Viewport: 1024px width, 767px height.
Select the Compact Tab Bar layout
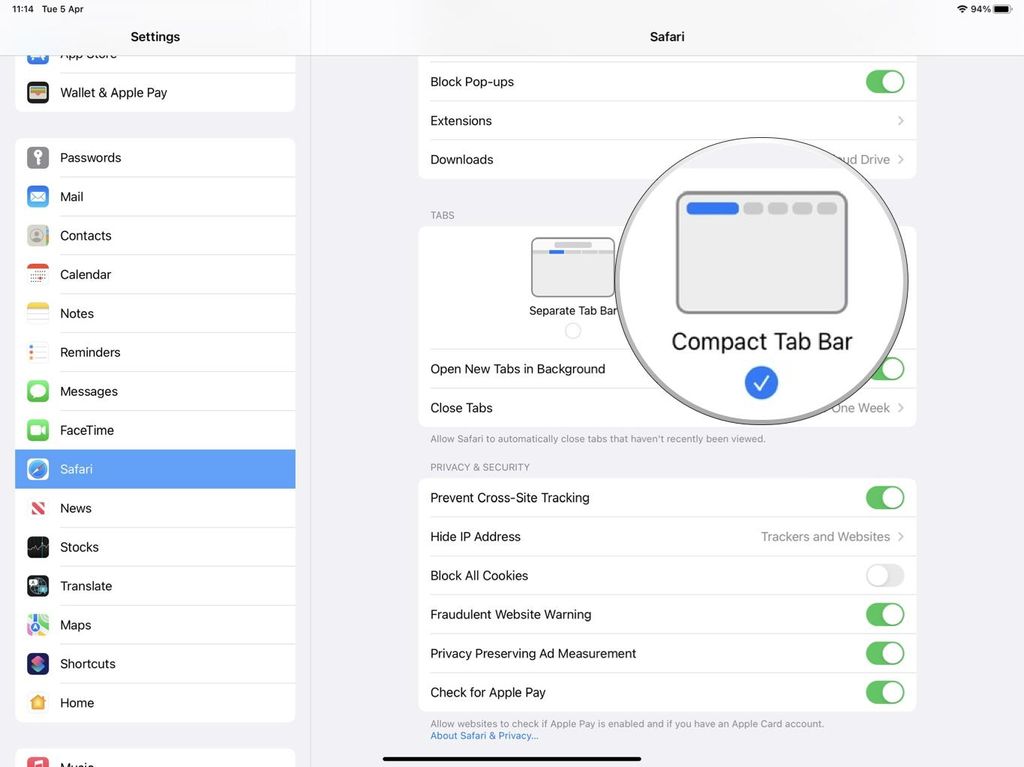[x=761, y=382]
